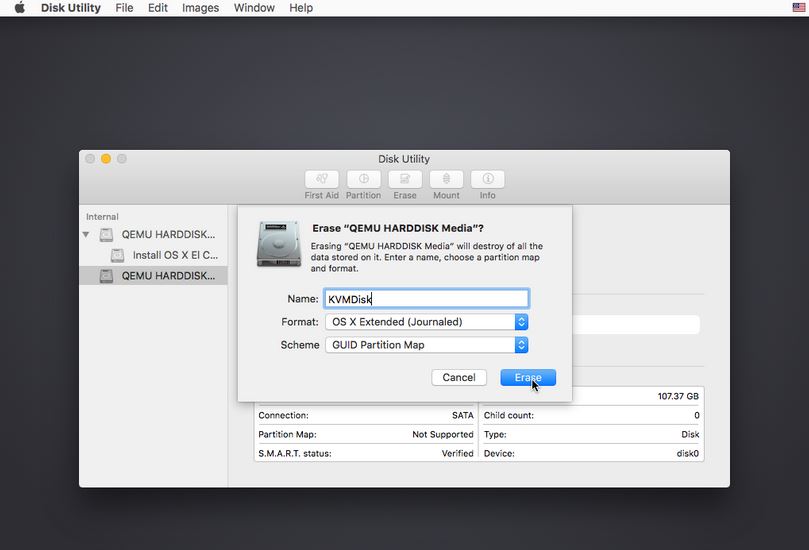This screenshot has width=809, height=550.
Task: Click the drive icon of Install OS X volume
Action: [118, 255]
